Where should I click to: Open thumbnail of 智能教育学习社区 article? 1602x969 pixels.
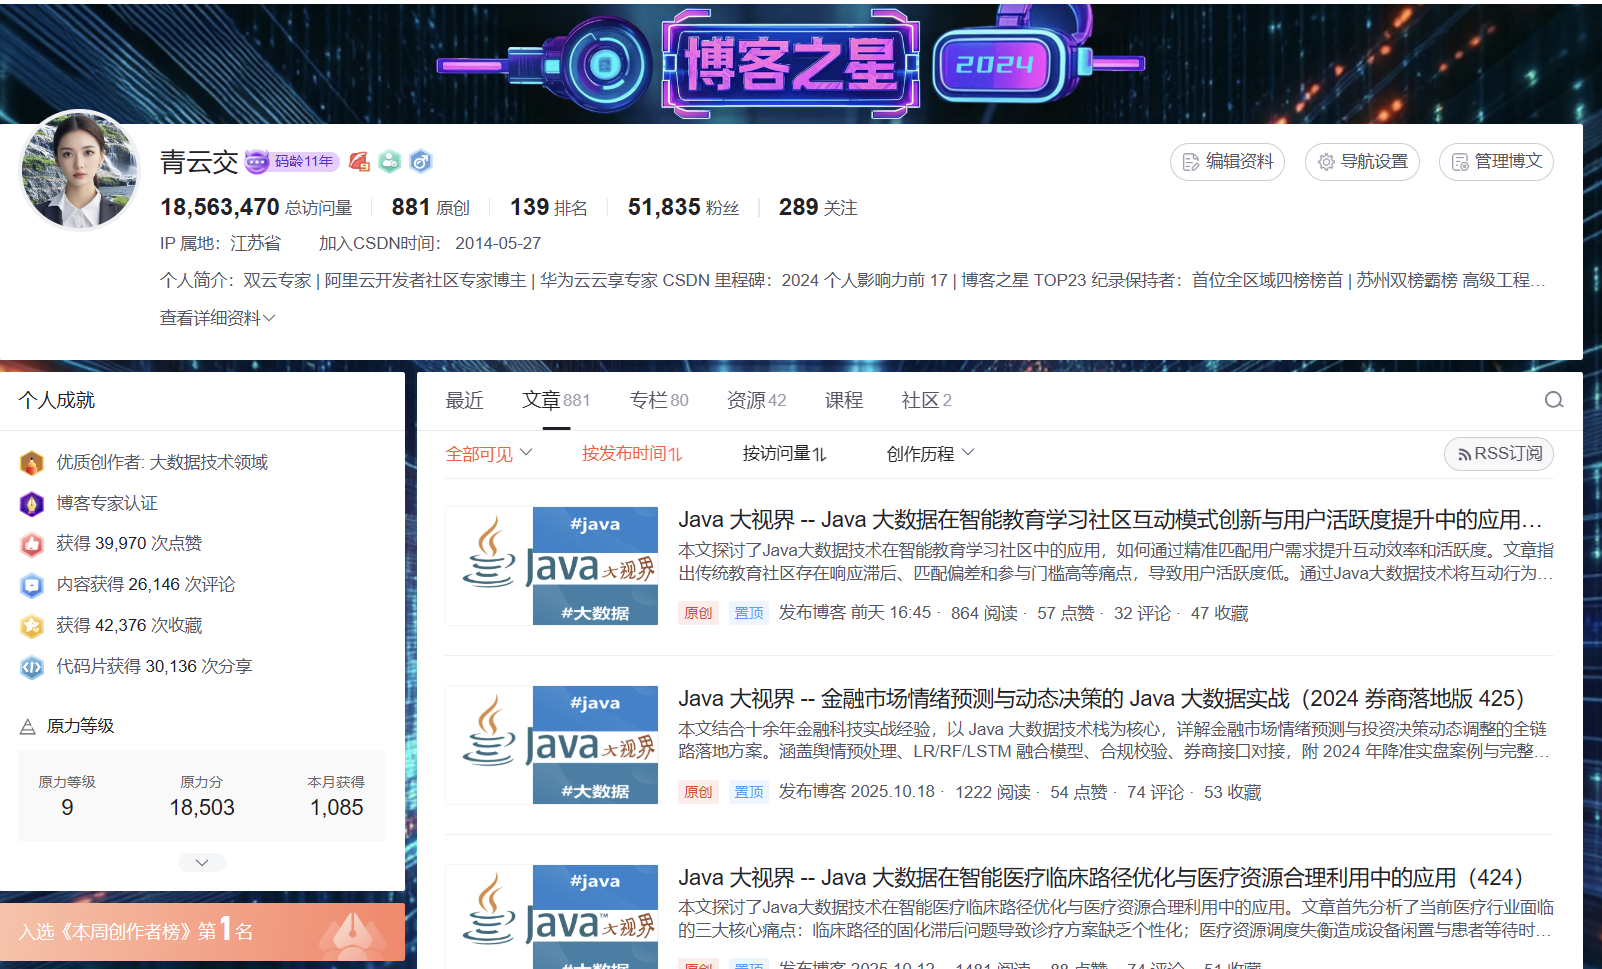(552, 566)
